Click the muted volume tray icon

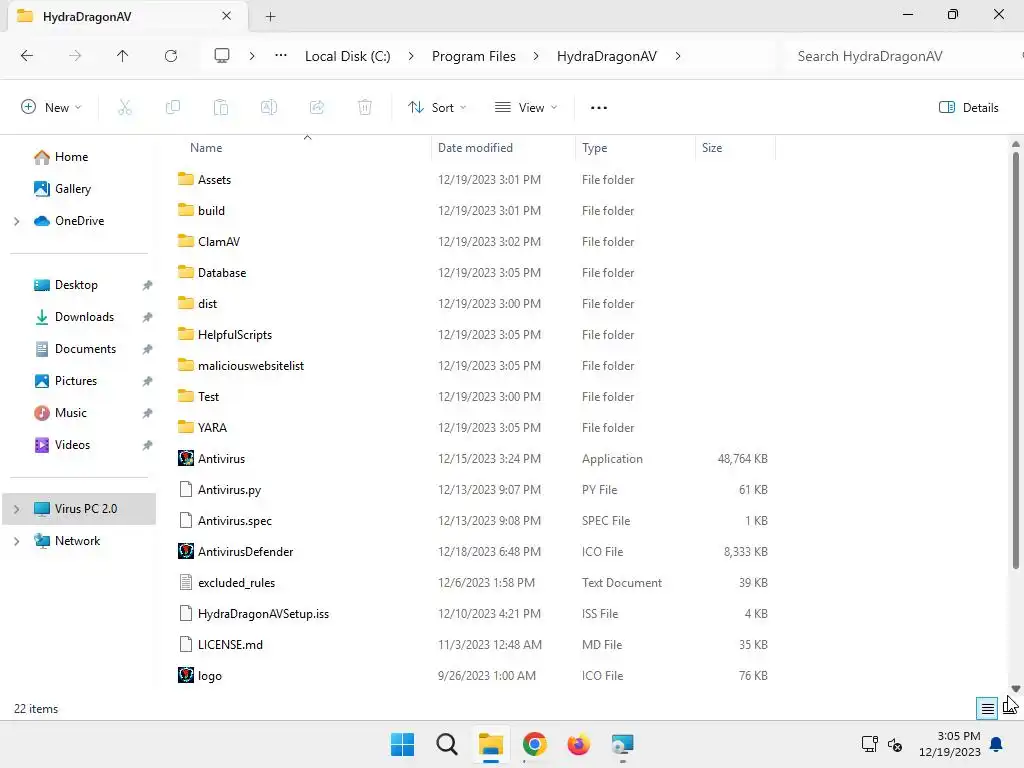[895, 744]
